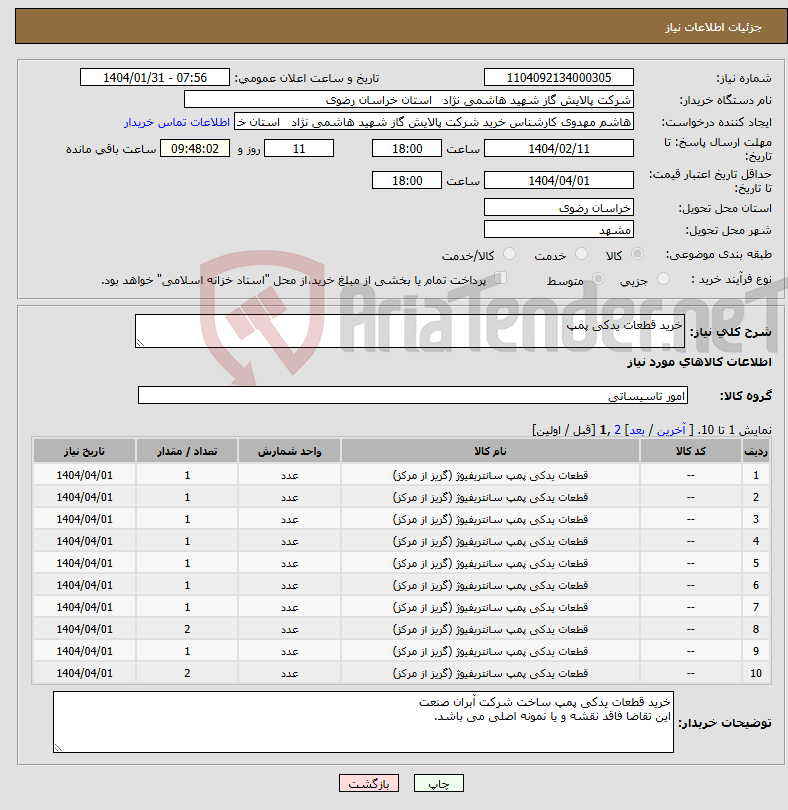788x810 pixels.
Task: Click column header تاریخ نیاز
Action: 84,451
